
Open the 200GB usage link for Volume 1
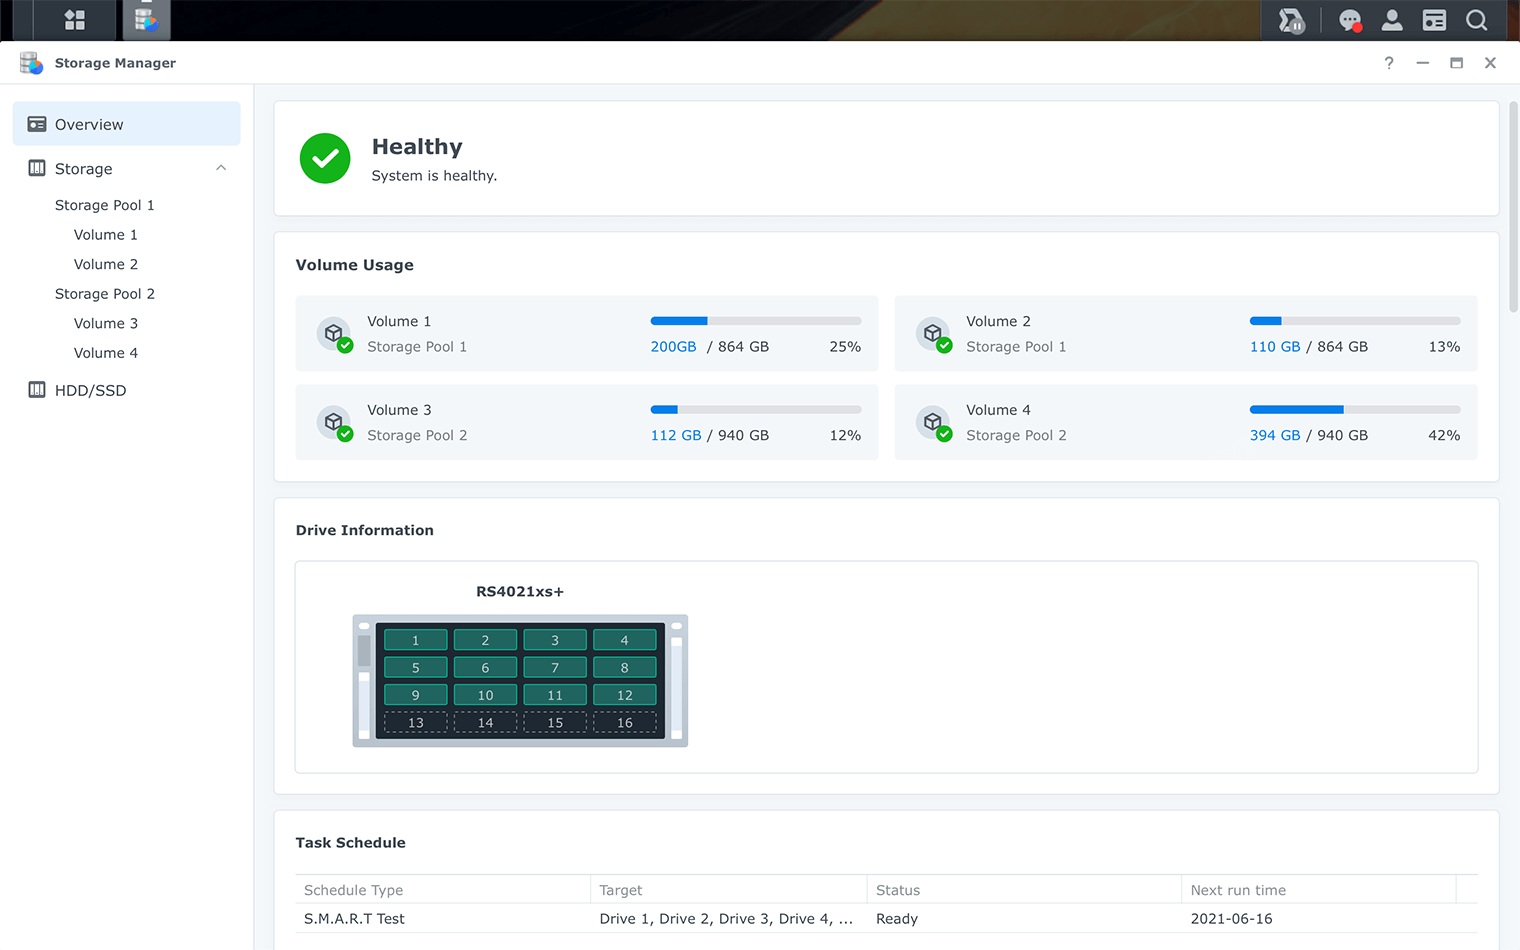pos(673,346)
